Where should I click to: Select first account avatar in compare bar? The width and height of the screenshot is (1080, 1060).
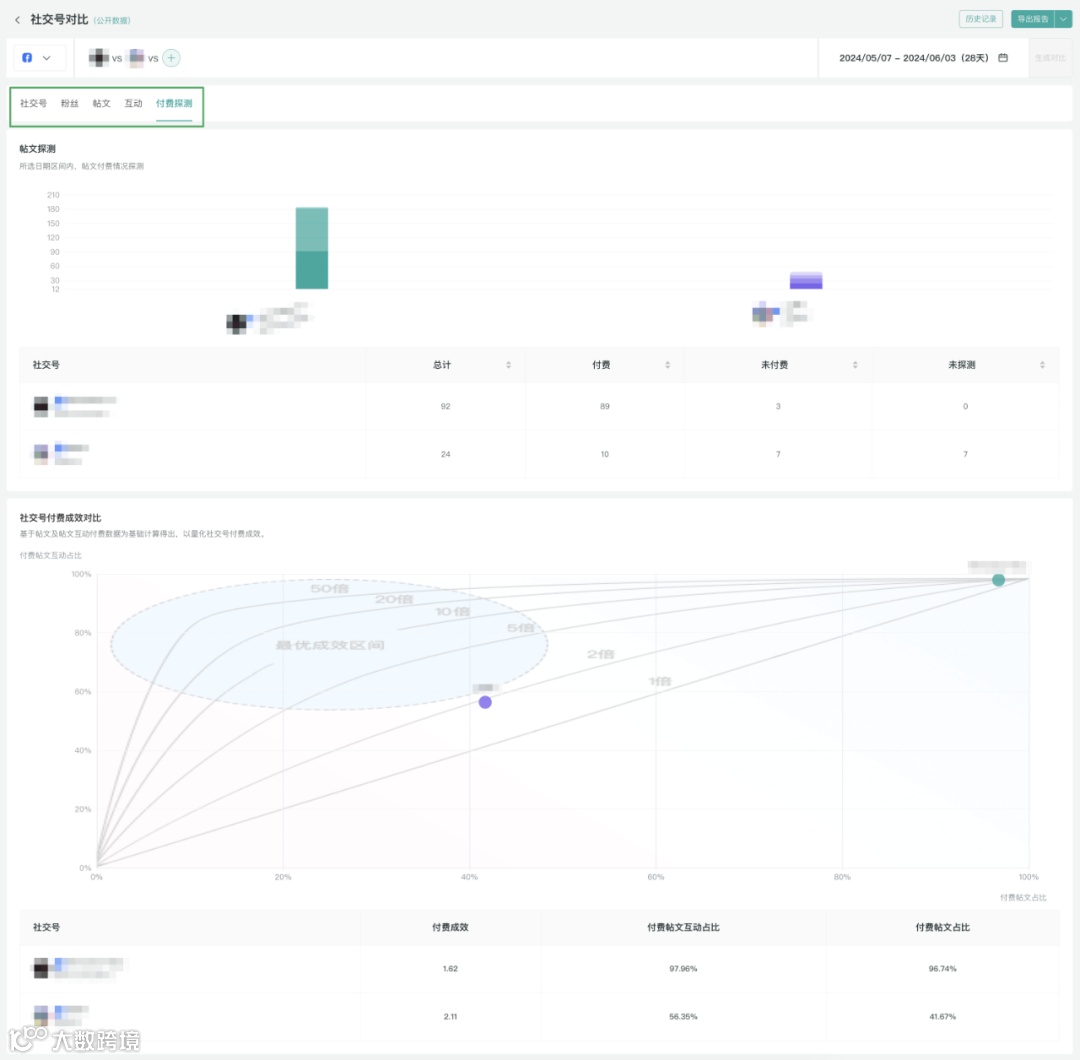tap(98, 58)
